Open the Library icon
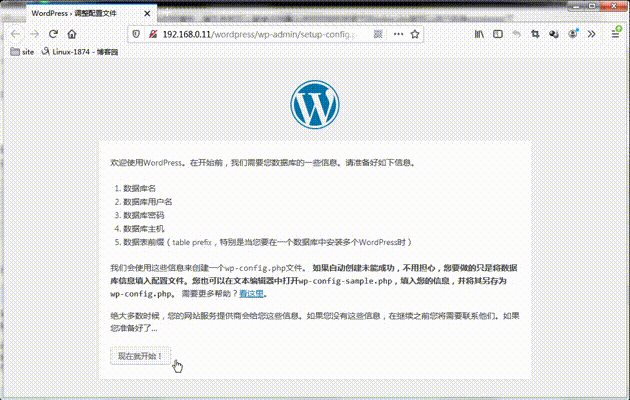Image resolution: width=630 pixels, height=400 pixels. (x=479, y=34)
